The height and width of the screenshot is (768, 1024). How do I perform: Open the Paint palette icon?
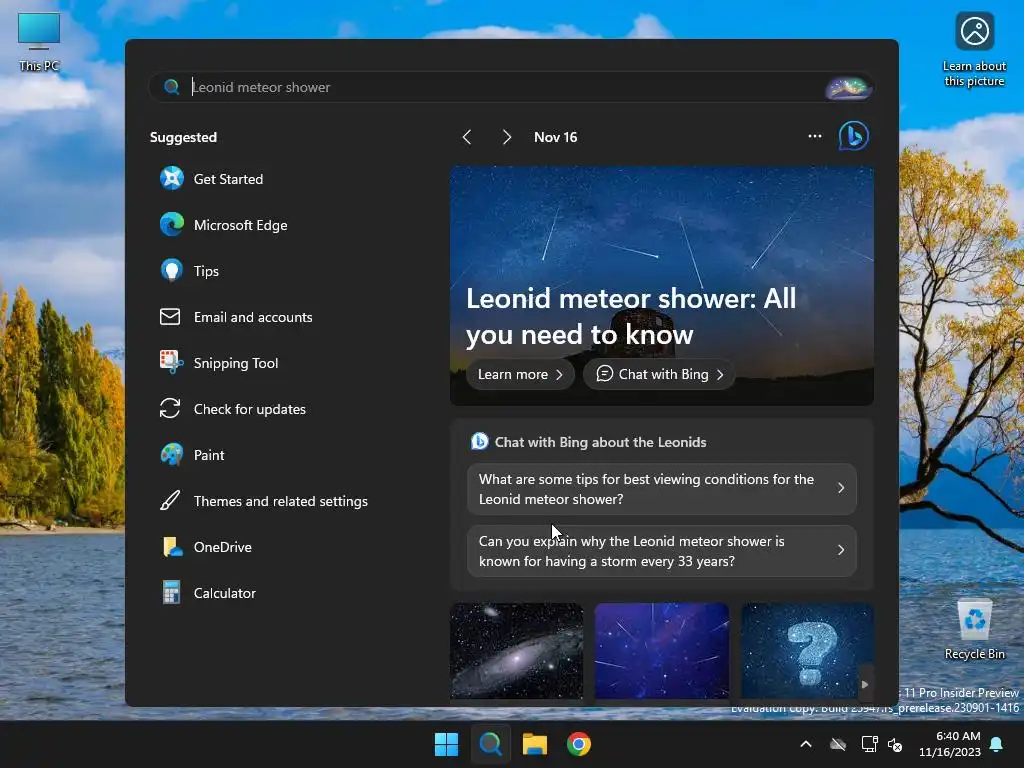point(172,455)
